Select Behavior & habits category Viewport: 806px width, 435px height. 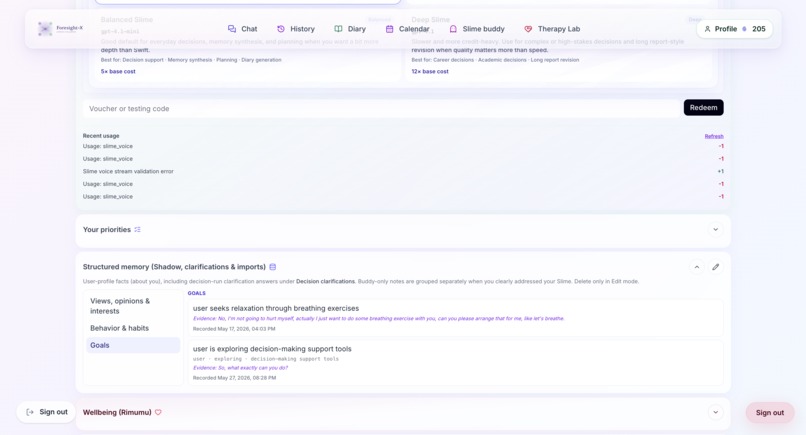[x=133, y=328]
